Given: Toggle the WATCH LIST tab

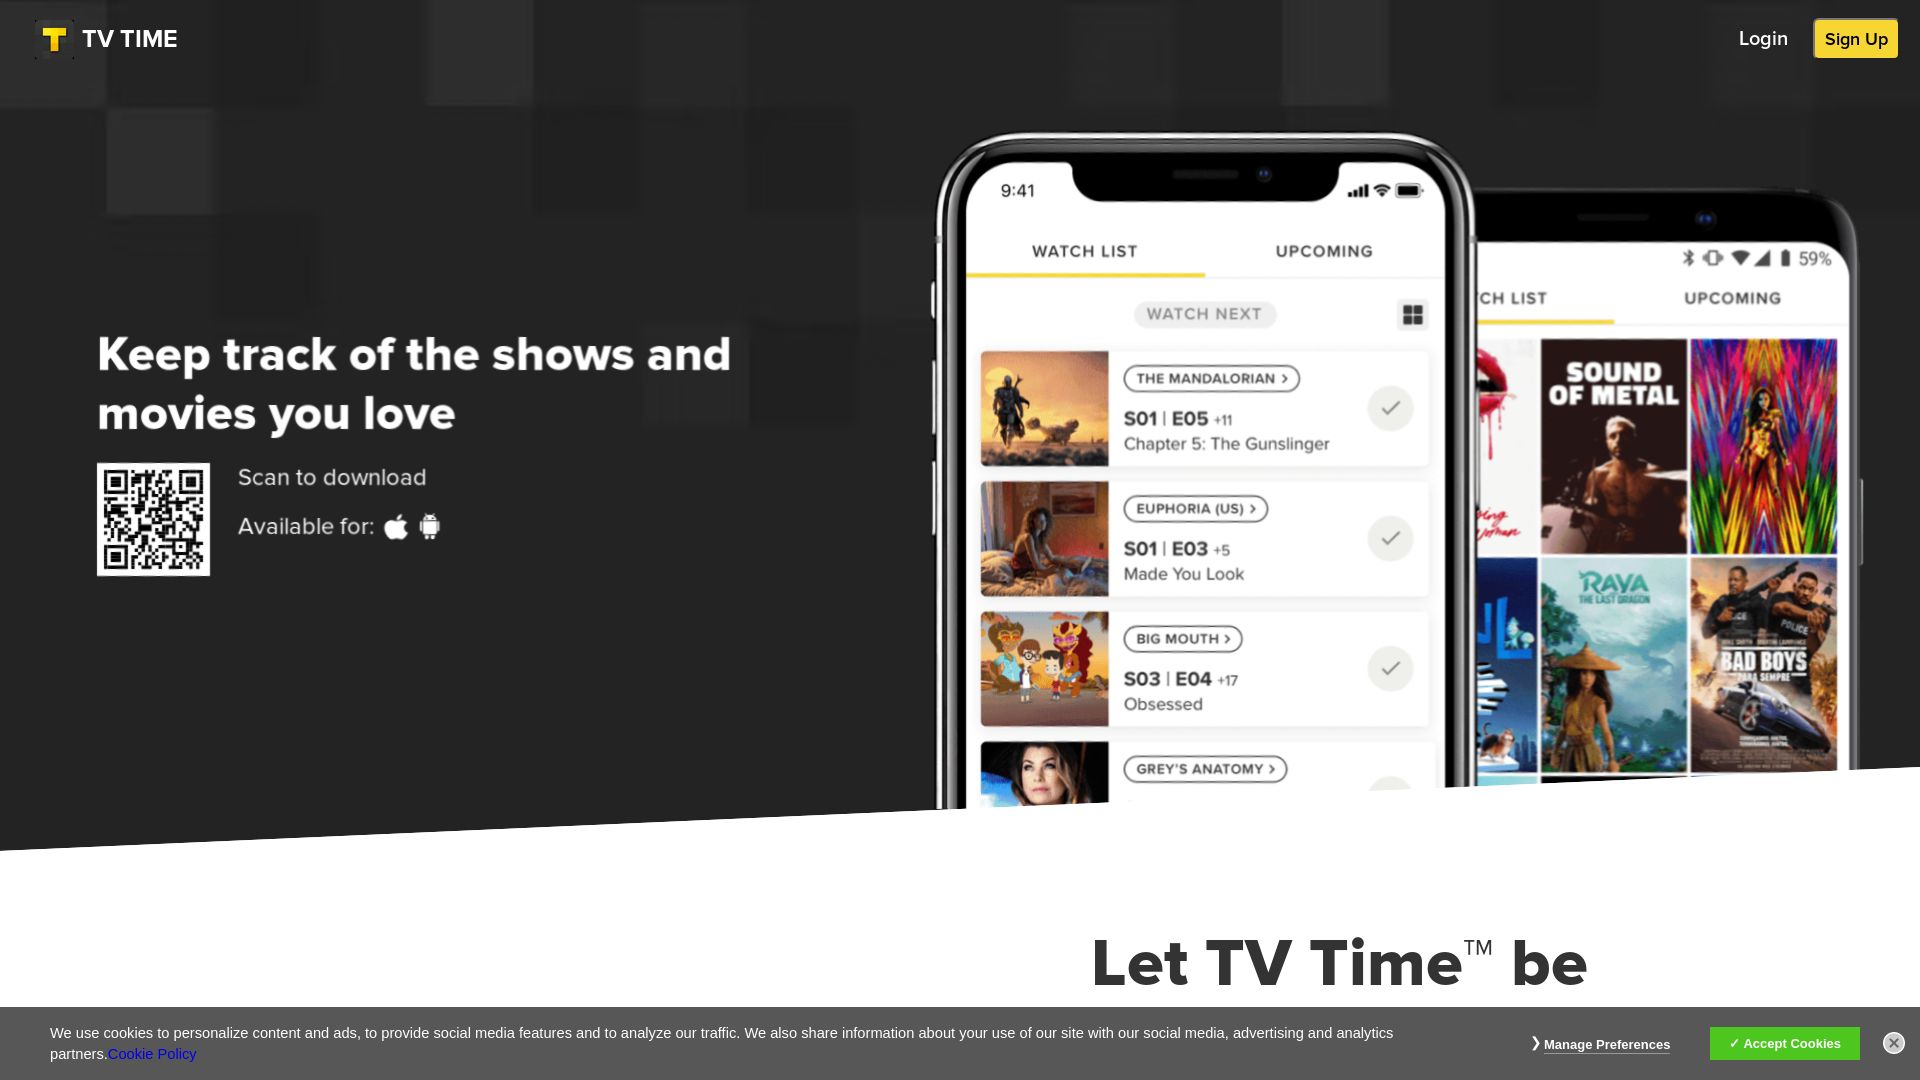Looking at the screenshot, I should coord(1084,251).
